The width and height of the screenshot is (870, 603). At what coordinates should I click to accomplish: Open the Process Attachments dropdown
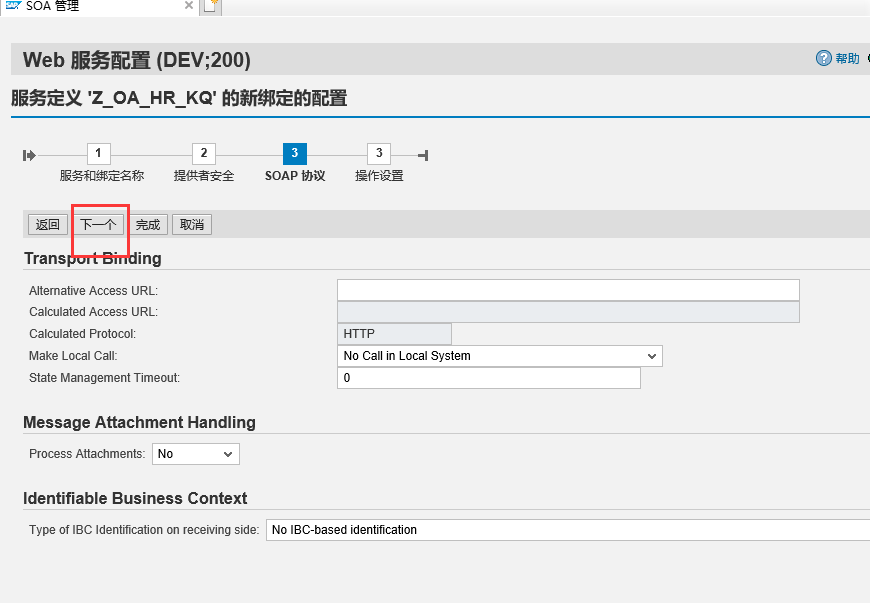point(196,454)
